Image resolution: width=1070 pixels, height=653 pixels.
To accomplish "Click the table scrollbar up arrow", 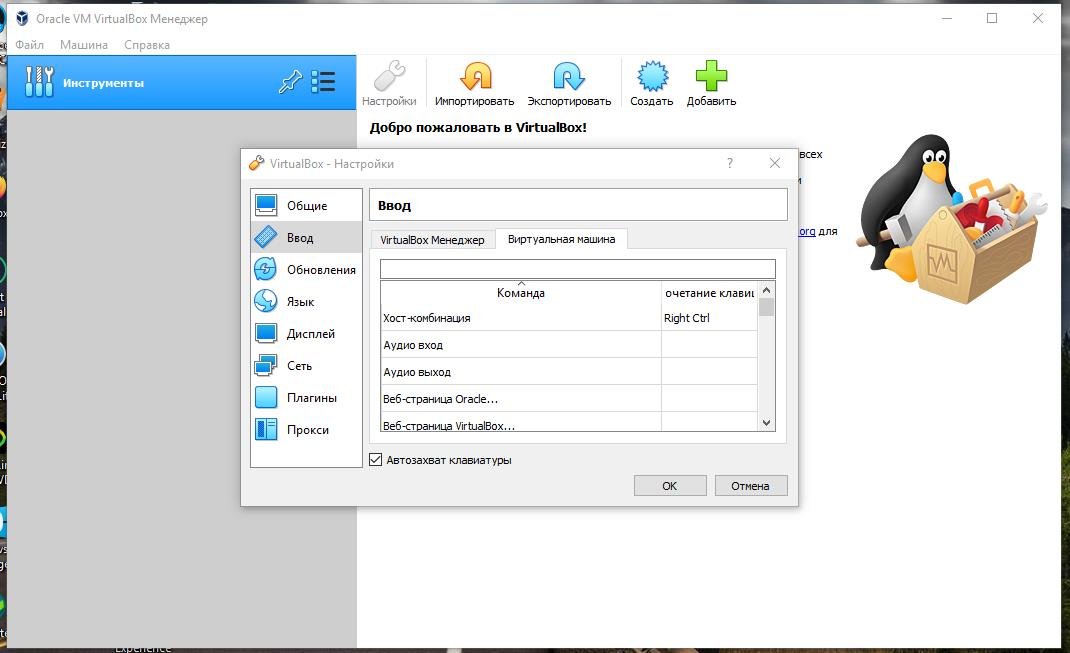I will point(766,290).
